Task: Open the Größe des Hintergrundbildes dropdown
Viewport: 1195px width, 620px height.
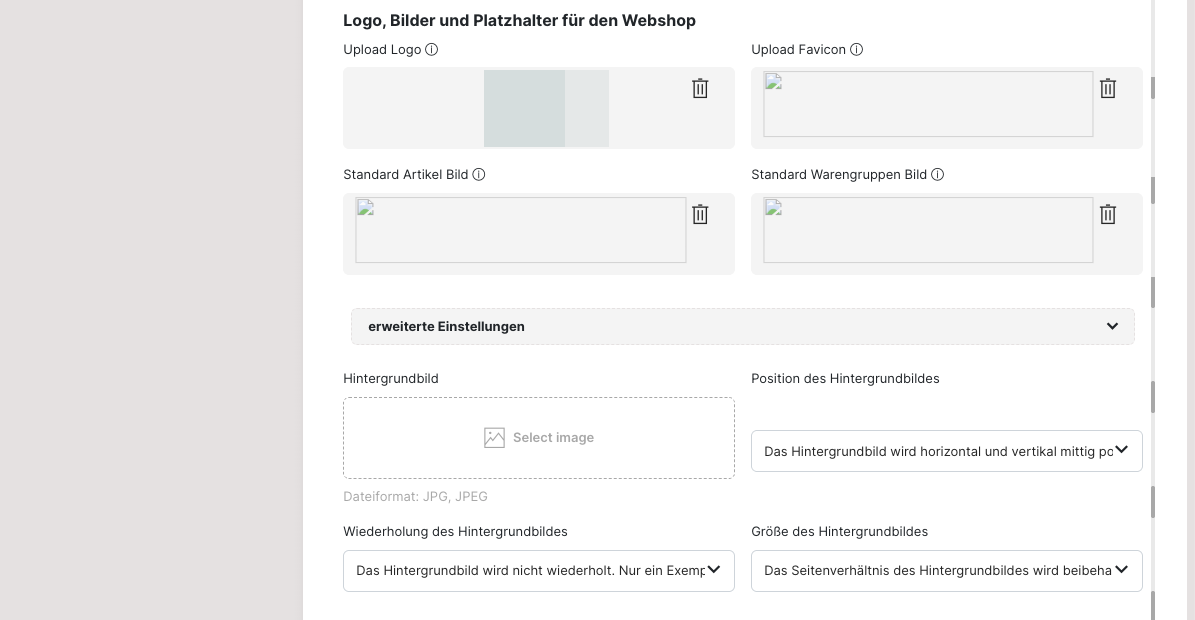Action: (x=946, y=571)
